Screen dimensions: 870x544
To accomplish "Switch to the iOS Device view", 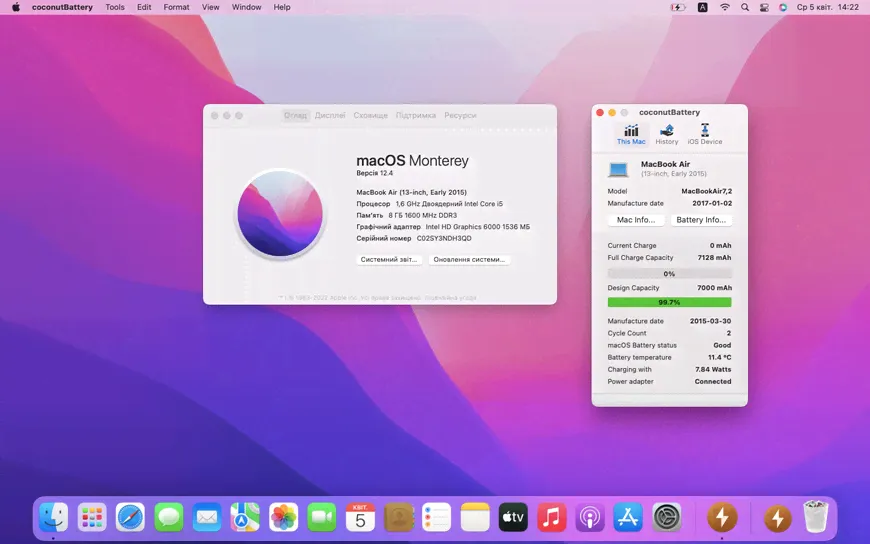I will [x=704, y=135].
